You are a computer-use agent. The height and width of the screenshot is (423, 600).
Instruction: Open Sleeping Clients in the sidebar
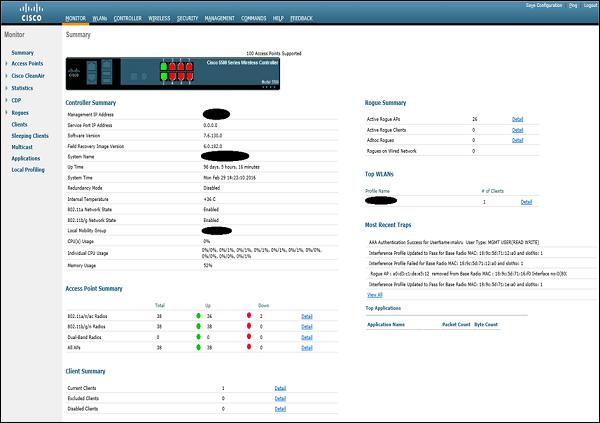[30, 136]
